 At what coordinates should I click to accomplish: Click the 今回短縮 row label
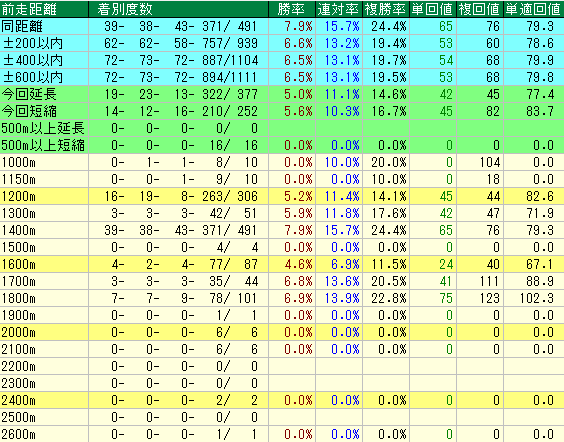point(29,111)
